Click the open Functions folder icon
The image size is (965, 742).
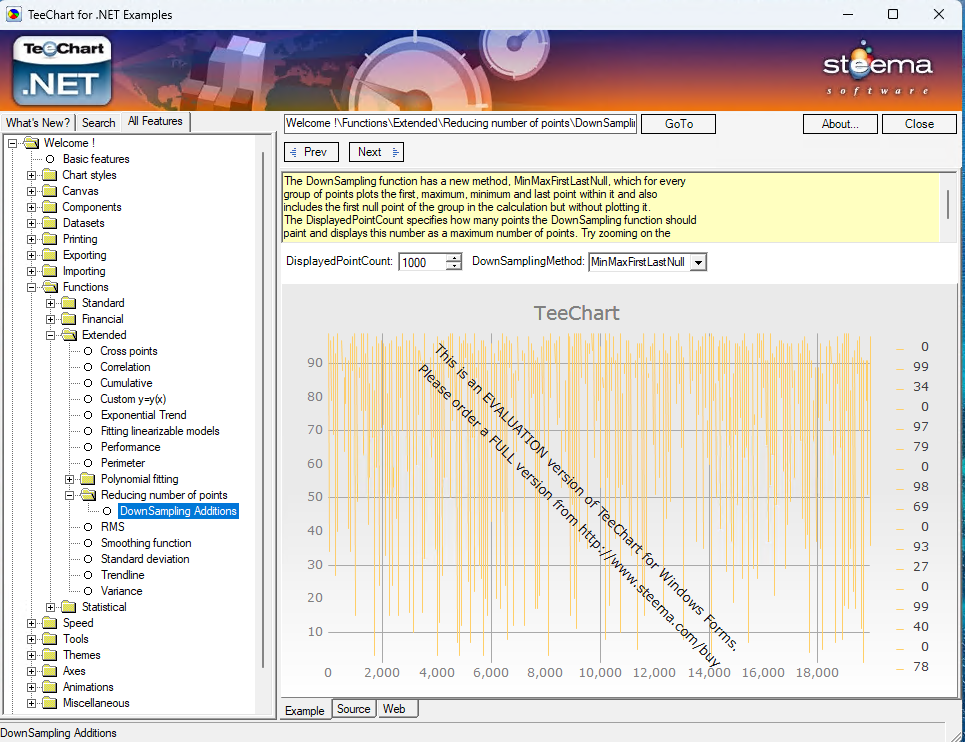pyautogui.click(x=50, y=287)
